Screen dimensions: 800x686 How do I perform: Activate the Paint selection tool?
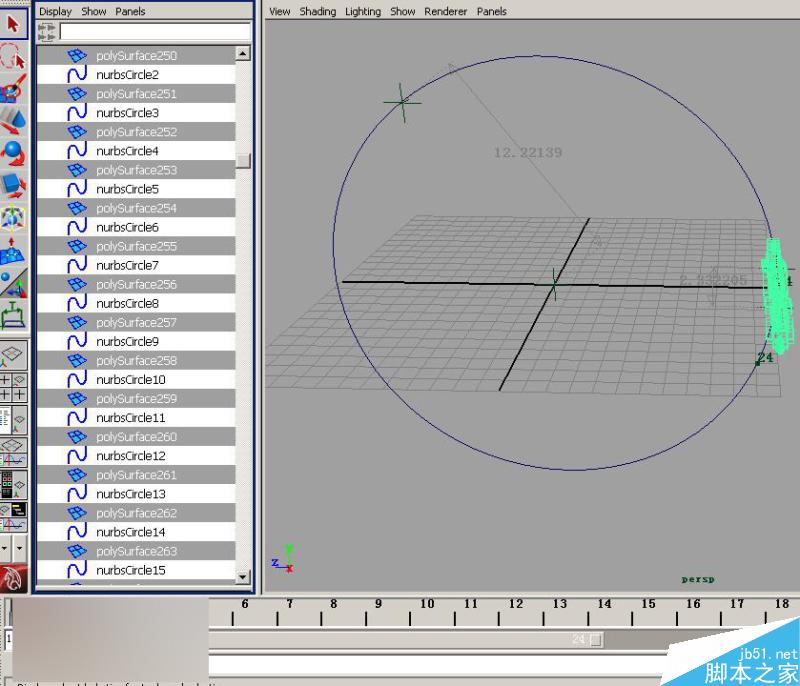coord(13,87)
